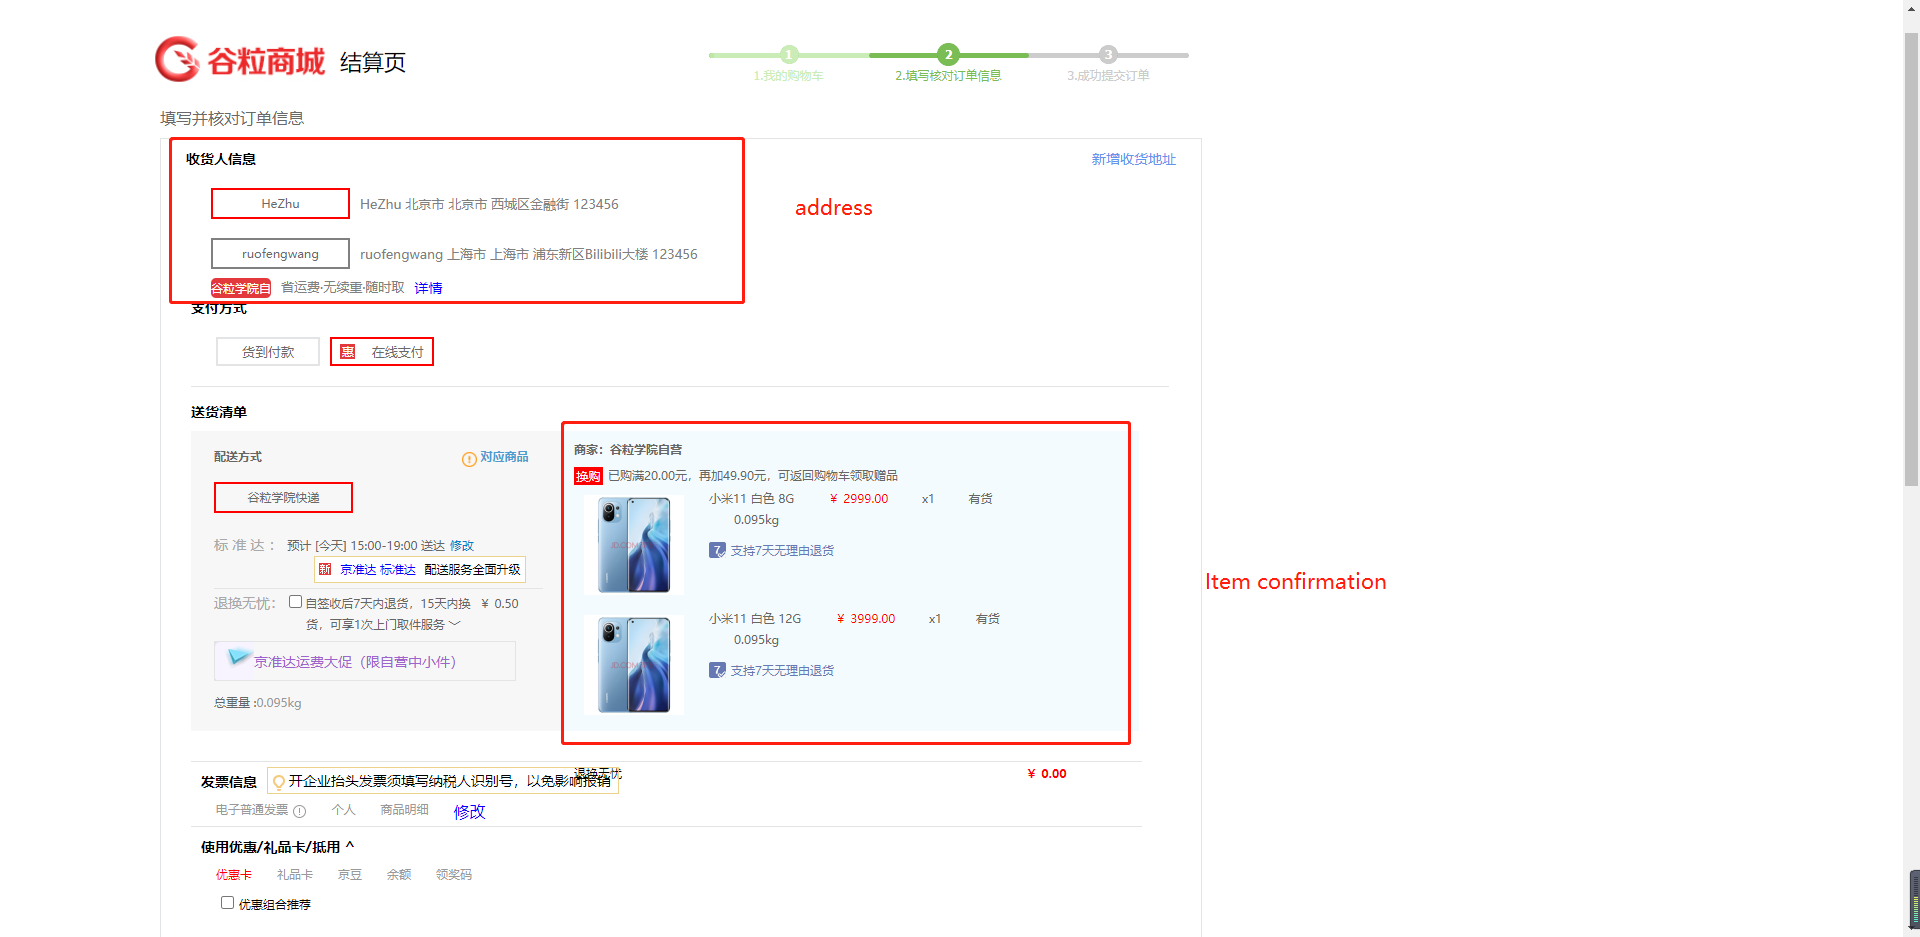This screenshot has width=1920, height=937.
Task: Switch to 领奖码 tab
Action: click(x=454, y=875)
